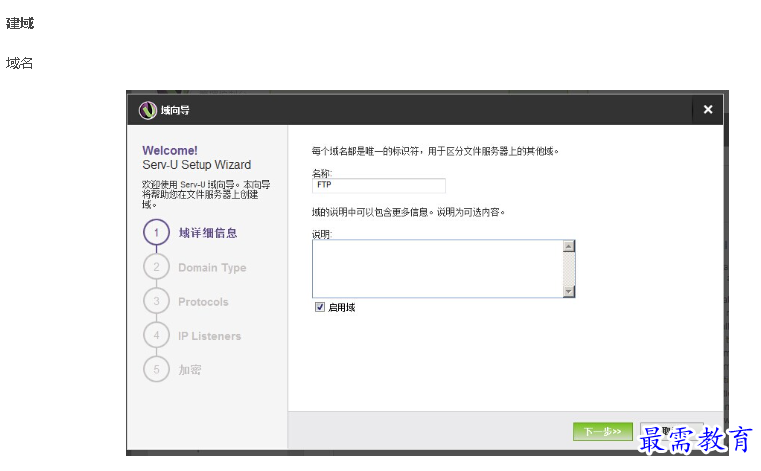This screenshot has height=471, width=761.
Task: Click the 说明: label
Action: [x=322, y=235]
